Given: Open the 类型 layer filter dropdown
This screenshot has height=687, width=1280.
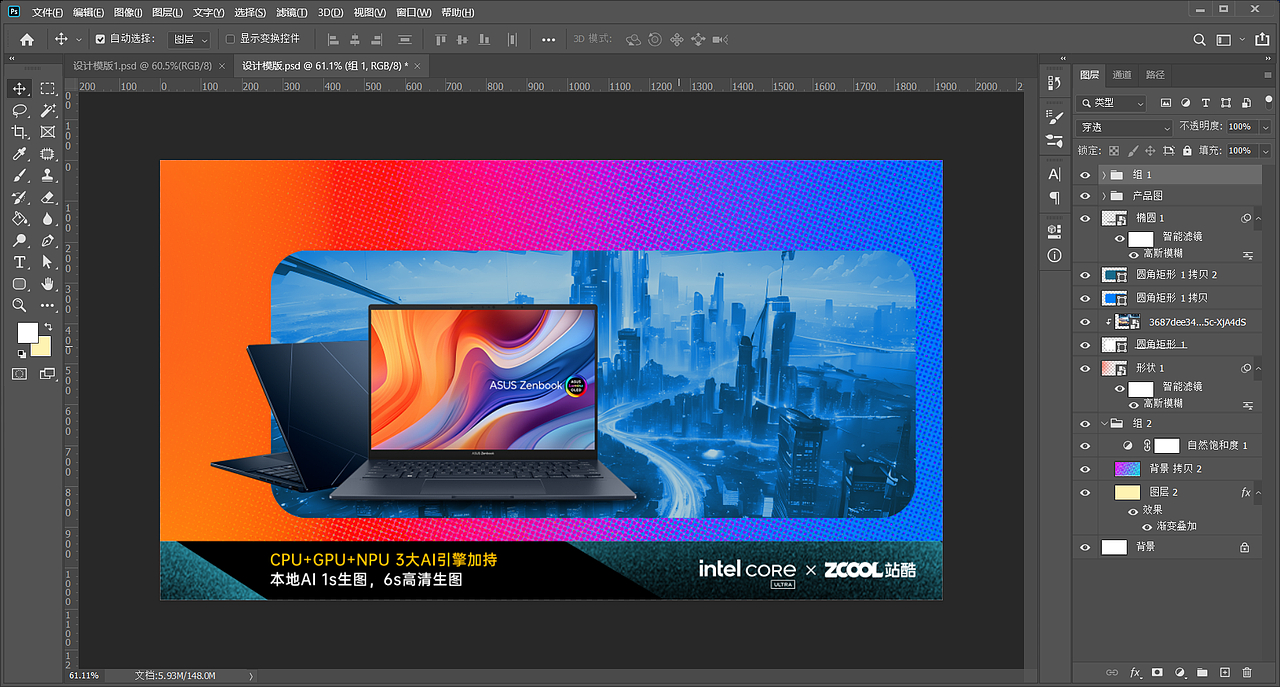Looking at the screenshot, I should click(1113, 103).
